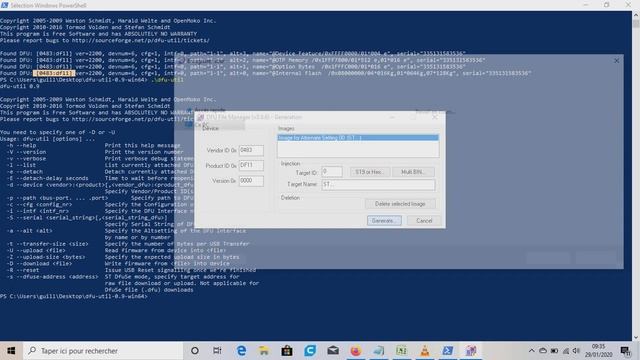
Task: Switch to VLC media player on the taskbar
Action: 424,351
